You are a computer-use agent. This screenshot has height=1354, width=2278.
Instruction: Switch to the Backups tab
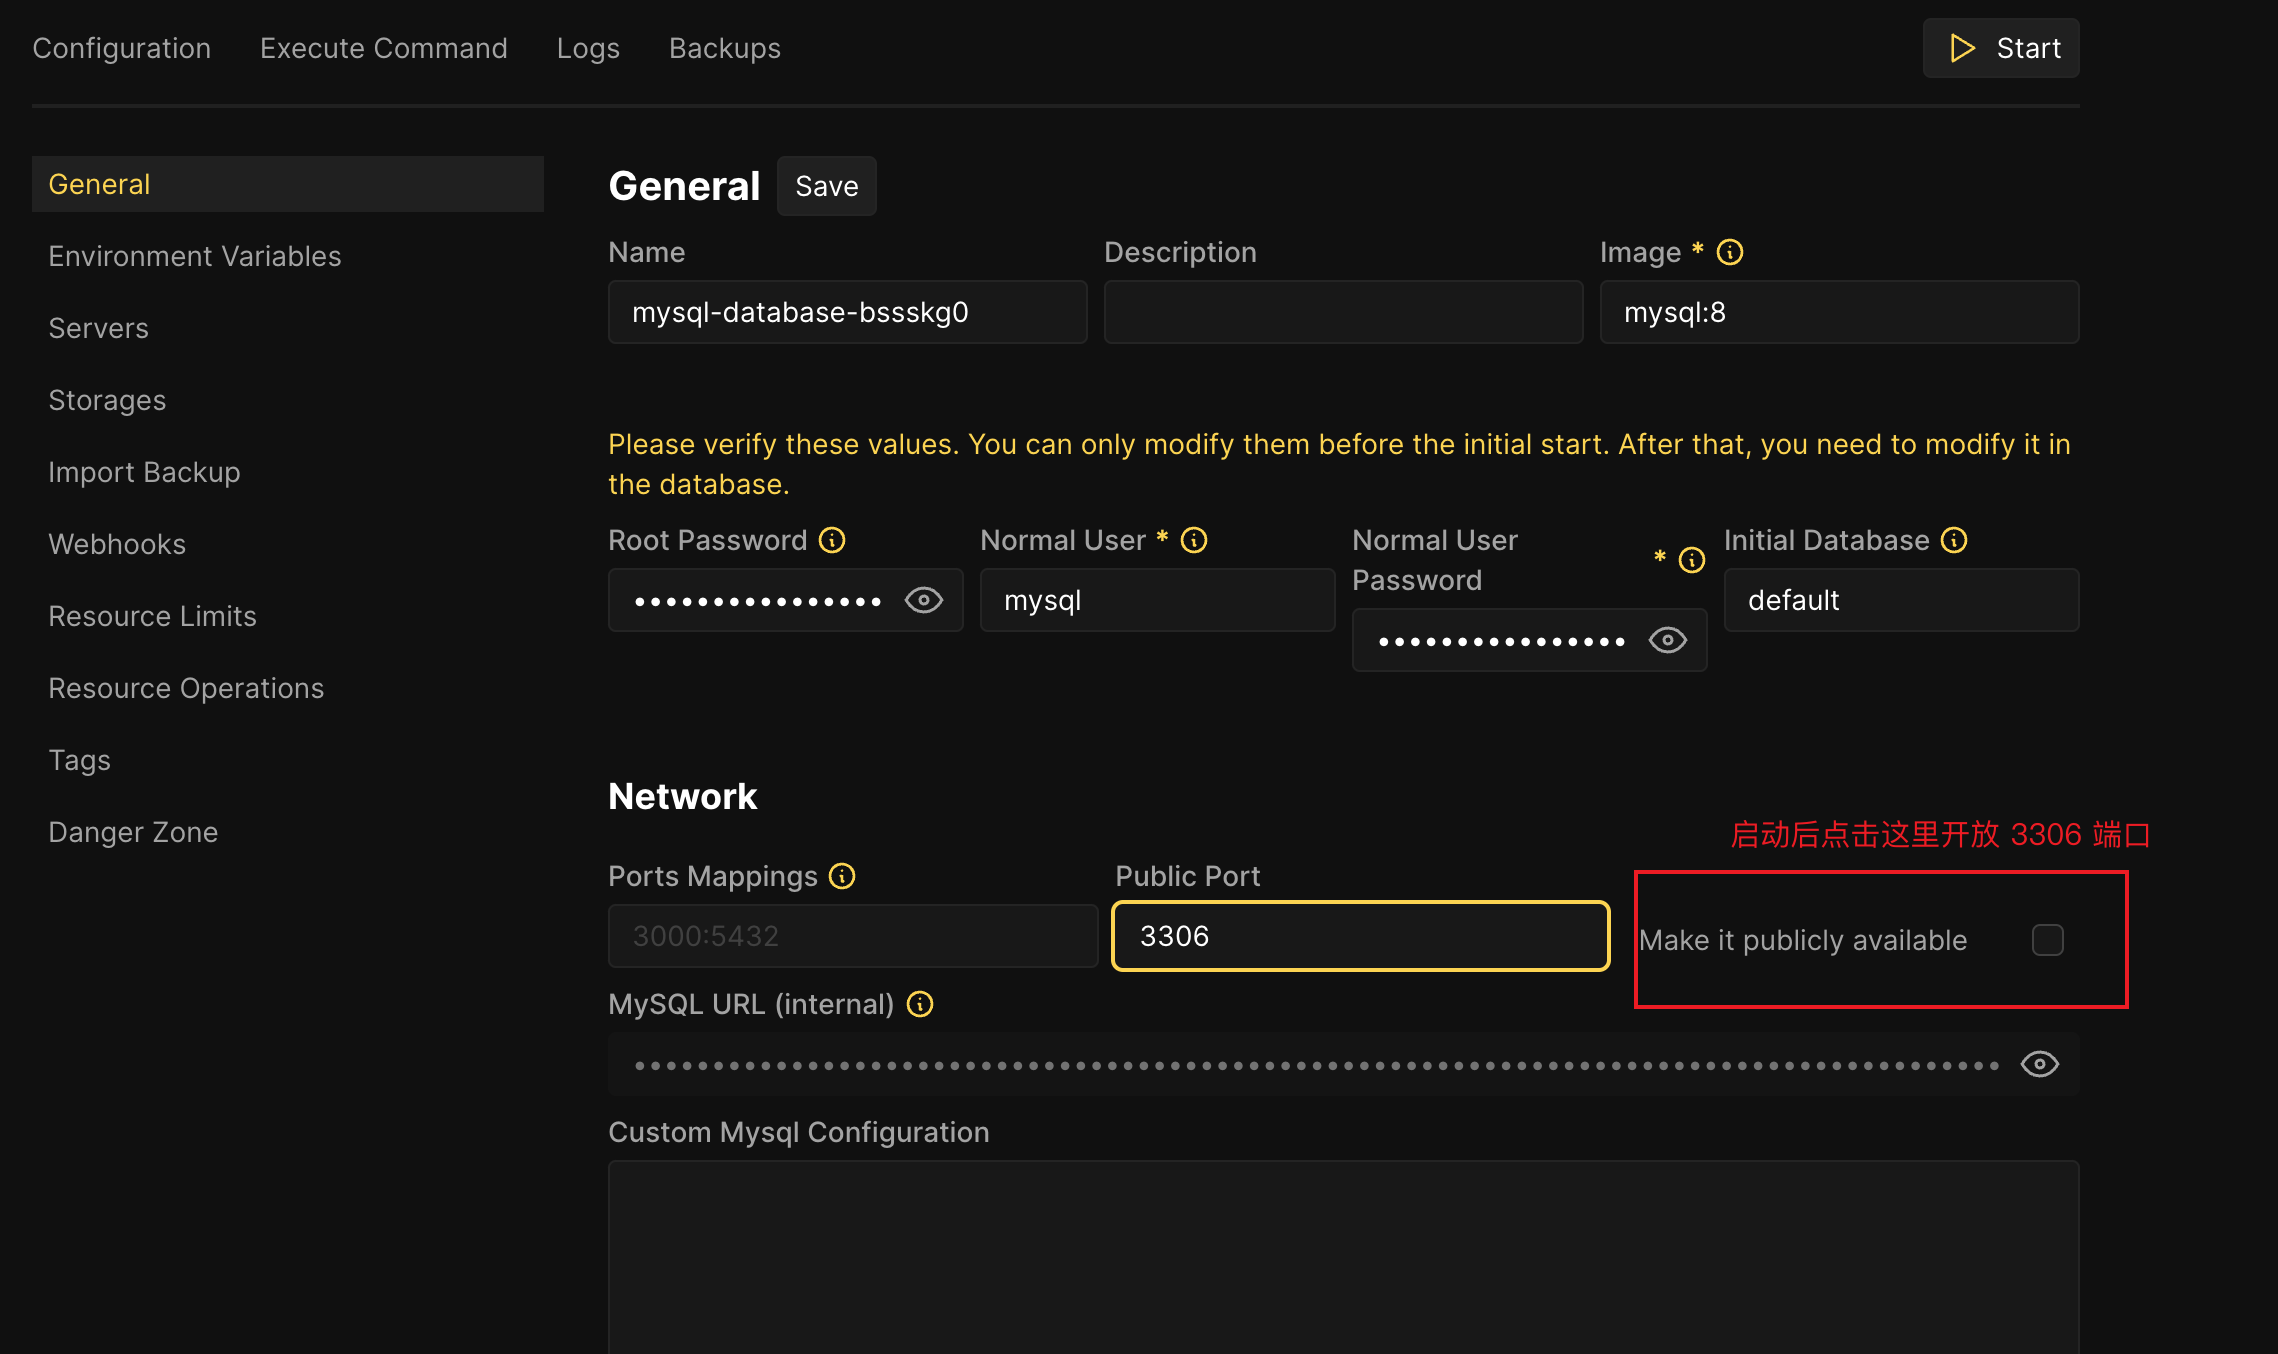[724, 48]
